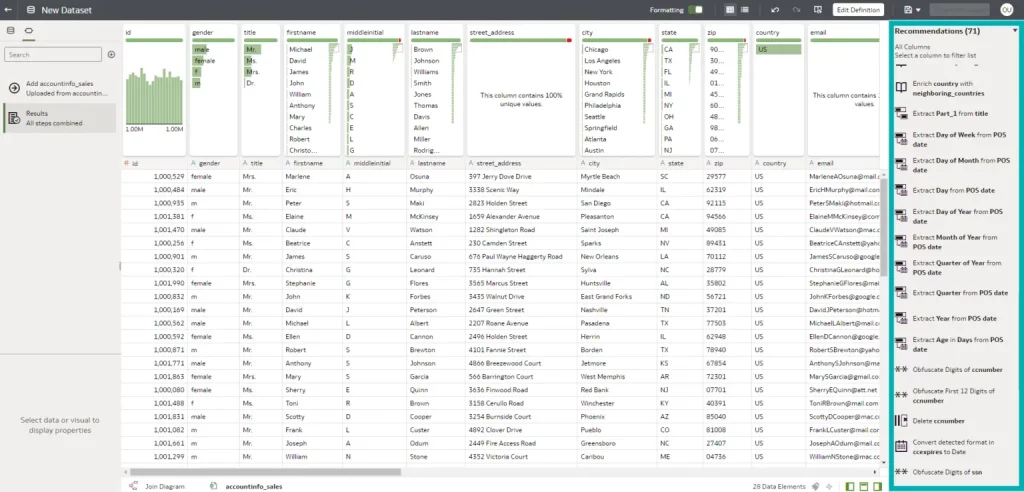Select the Results step
This screenshot has height=492, width=1024.
tap(58, 118)
